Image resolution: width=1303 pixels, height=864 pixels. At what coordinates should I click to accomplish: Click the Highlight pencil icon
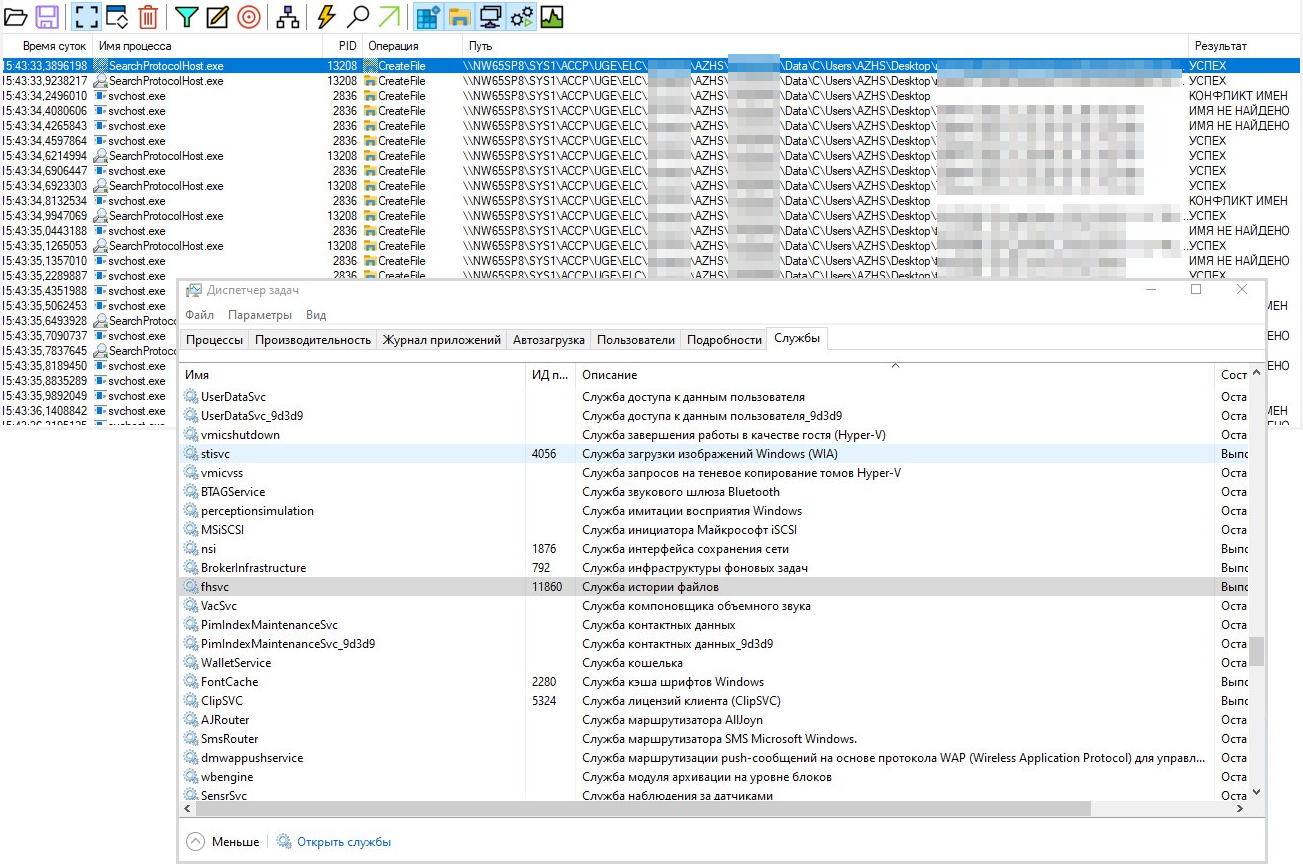click(x=217, y=16)
